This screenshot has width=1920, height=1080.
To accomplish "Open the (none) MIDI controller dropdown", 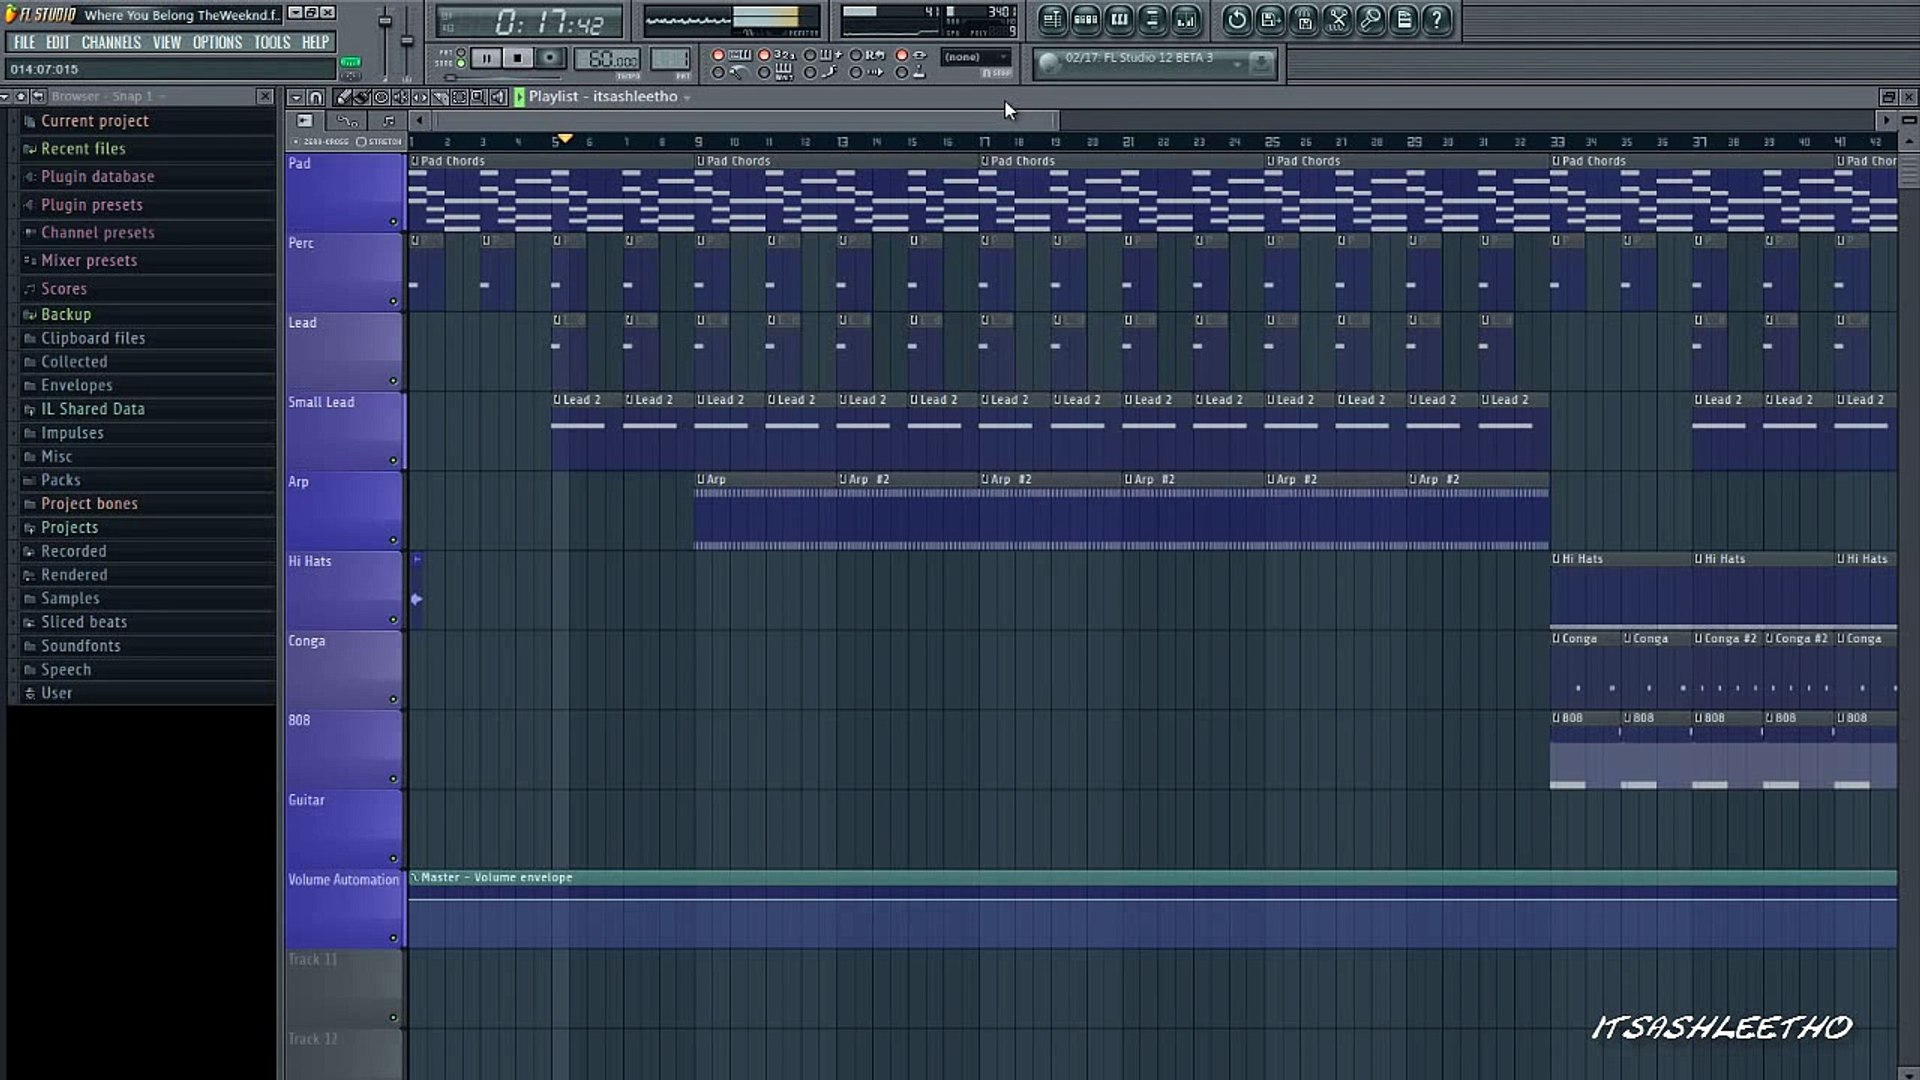I will point(1004,57).
